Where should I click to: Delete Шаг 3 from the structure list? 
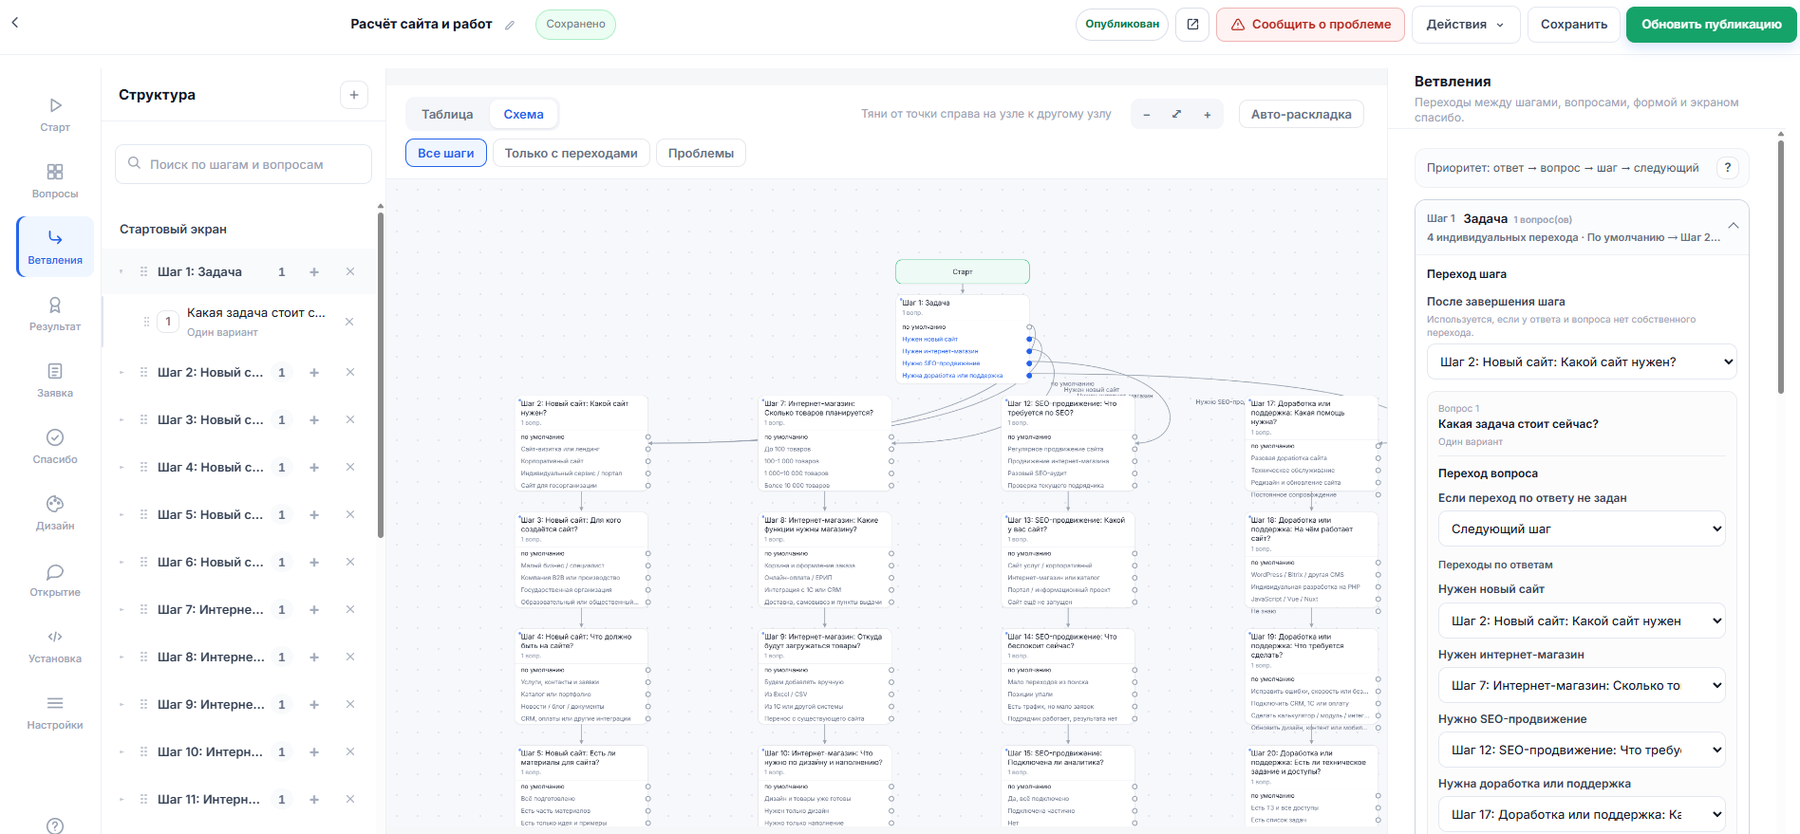point(350,420)
